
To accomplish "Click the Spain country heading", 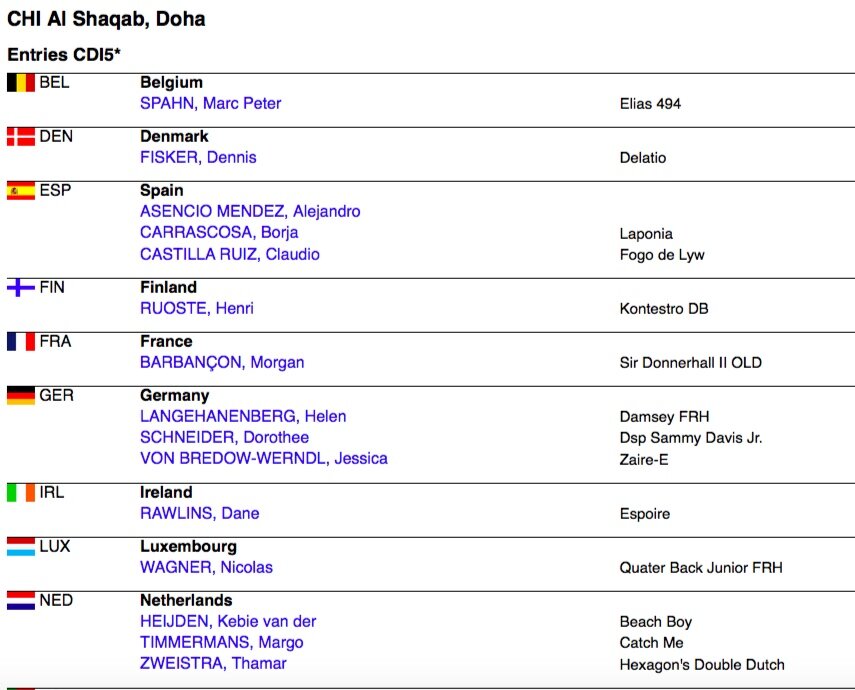I will tap(161, 190).
